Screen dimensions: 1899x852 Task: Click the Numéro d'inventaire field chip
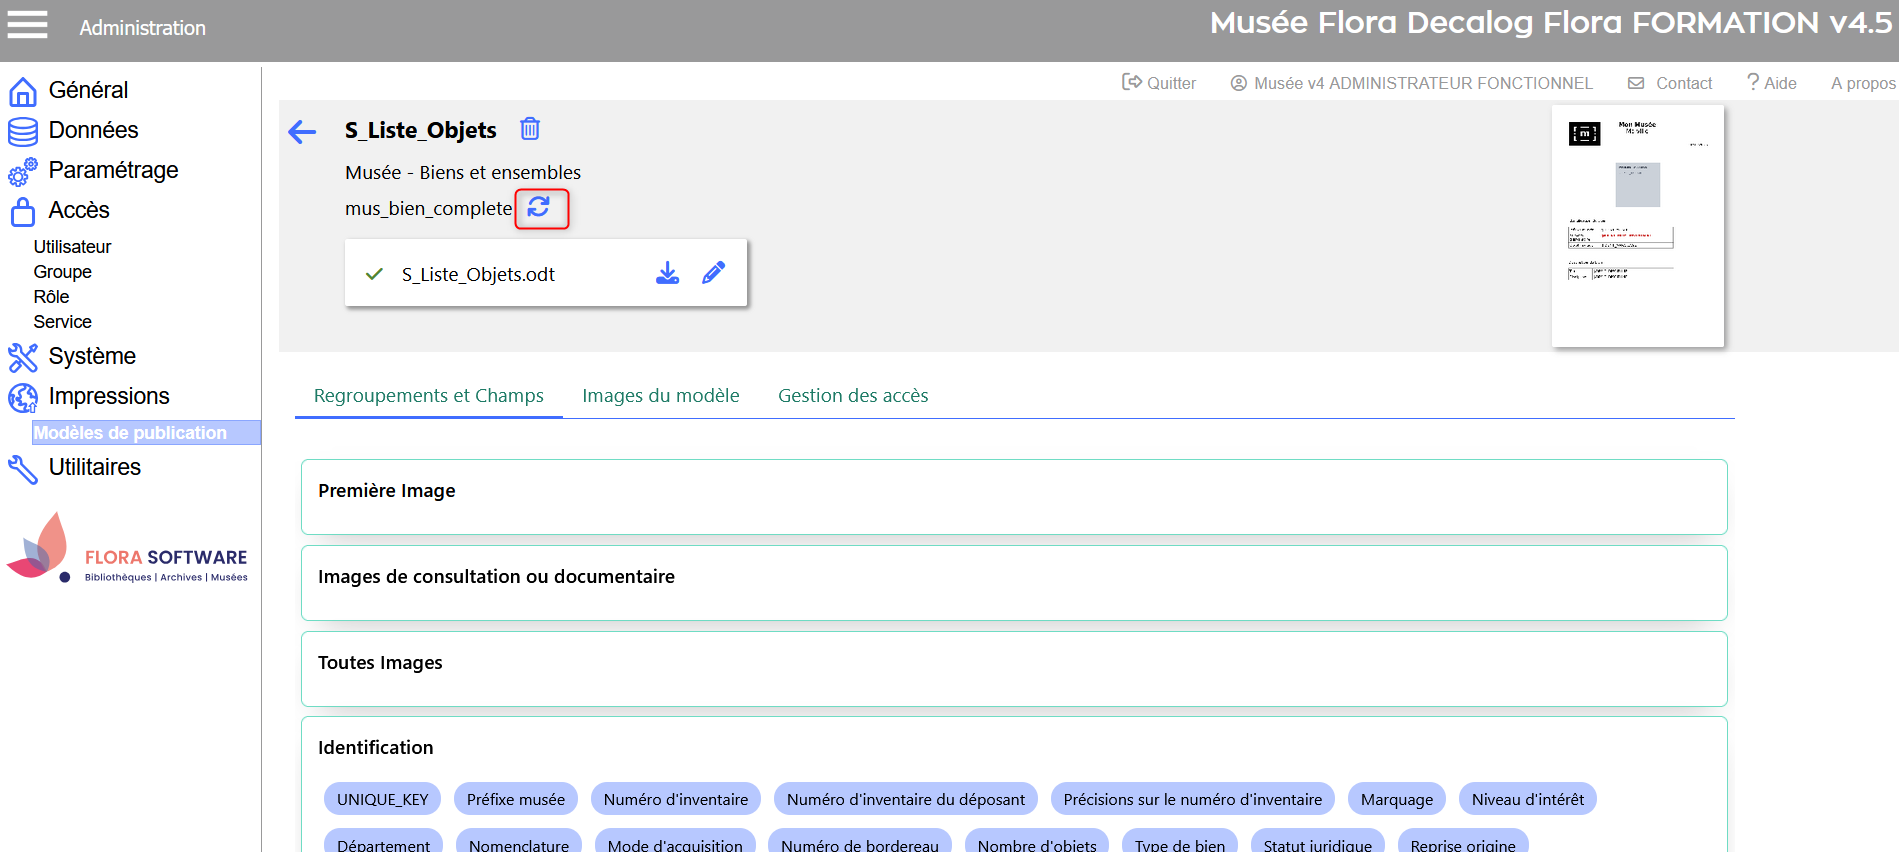point(675,799)
